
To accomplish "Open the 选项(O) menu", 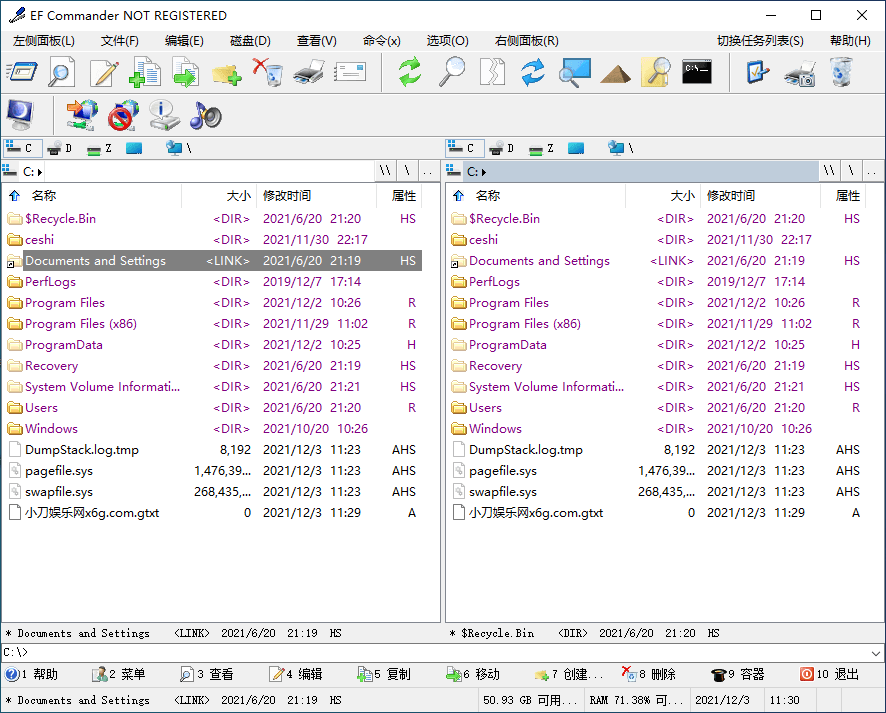I will (x=446, y=41).
